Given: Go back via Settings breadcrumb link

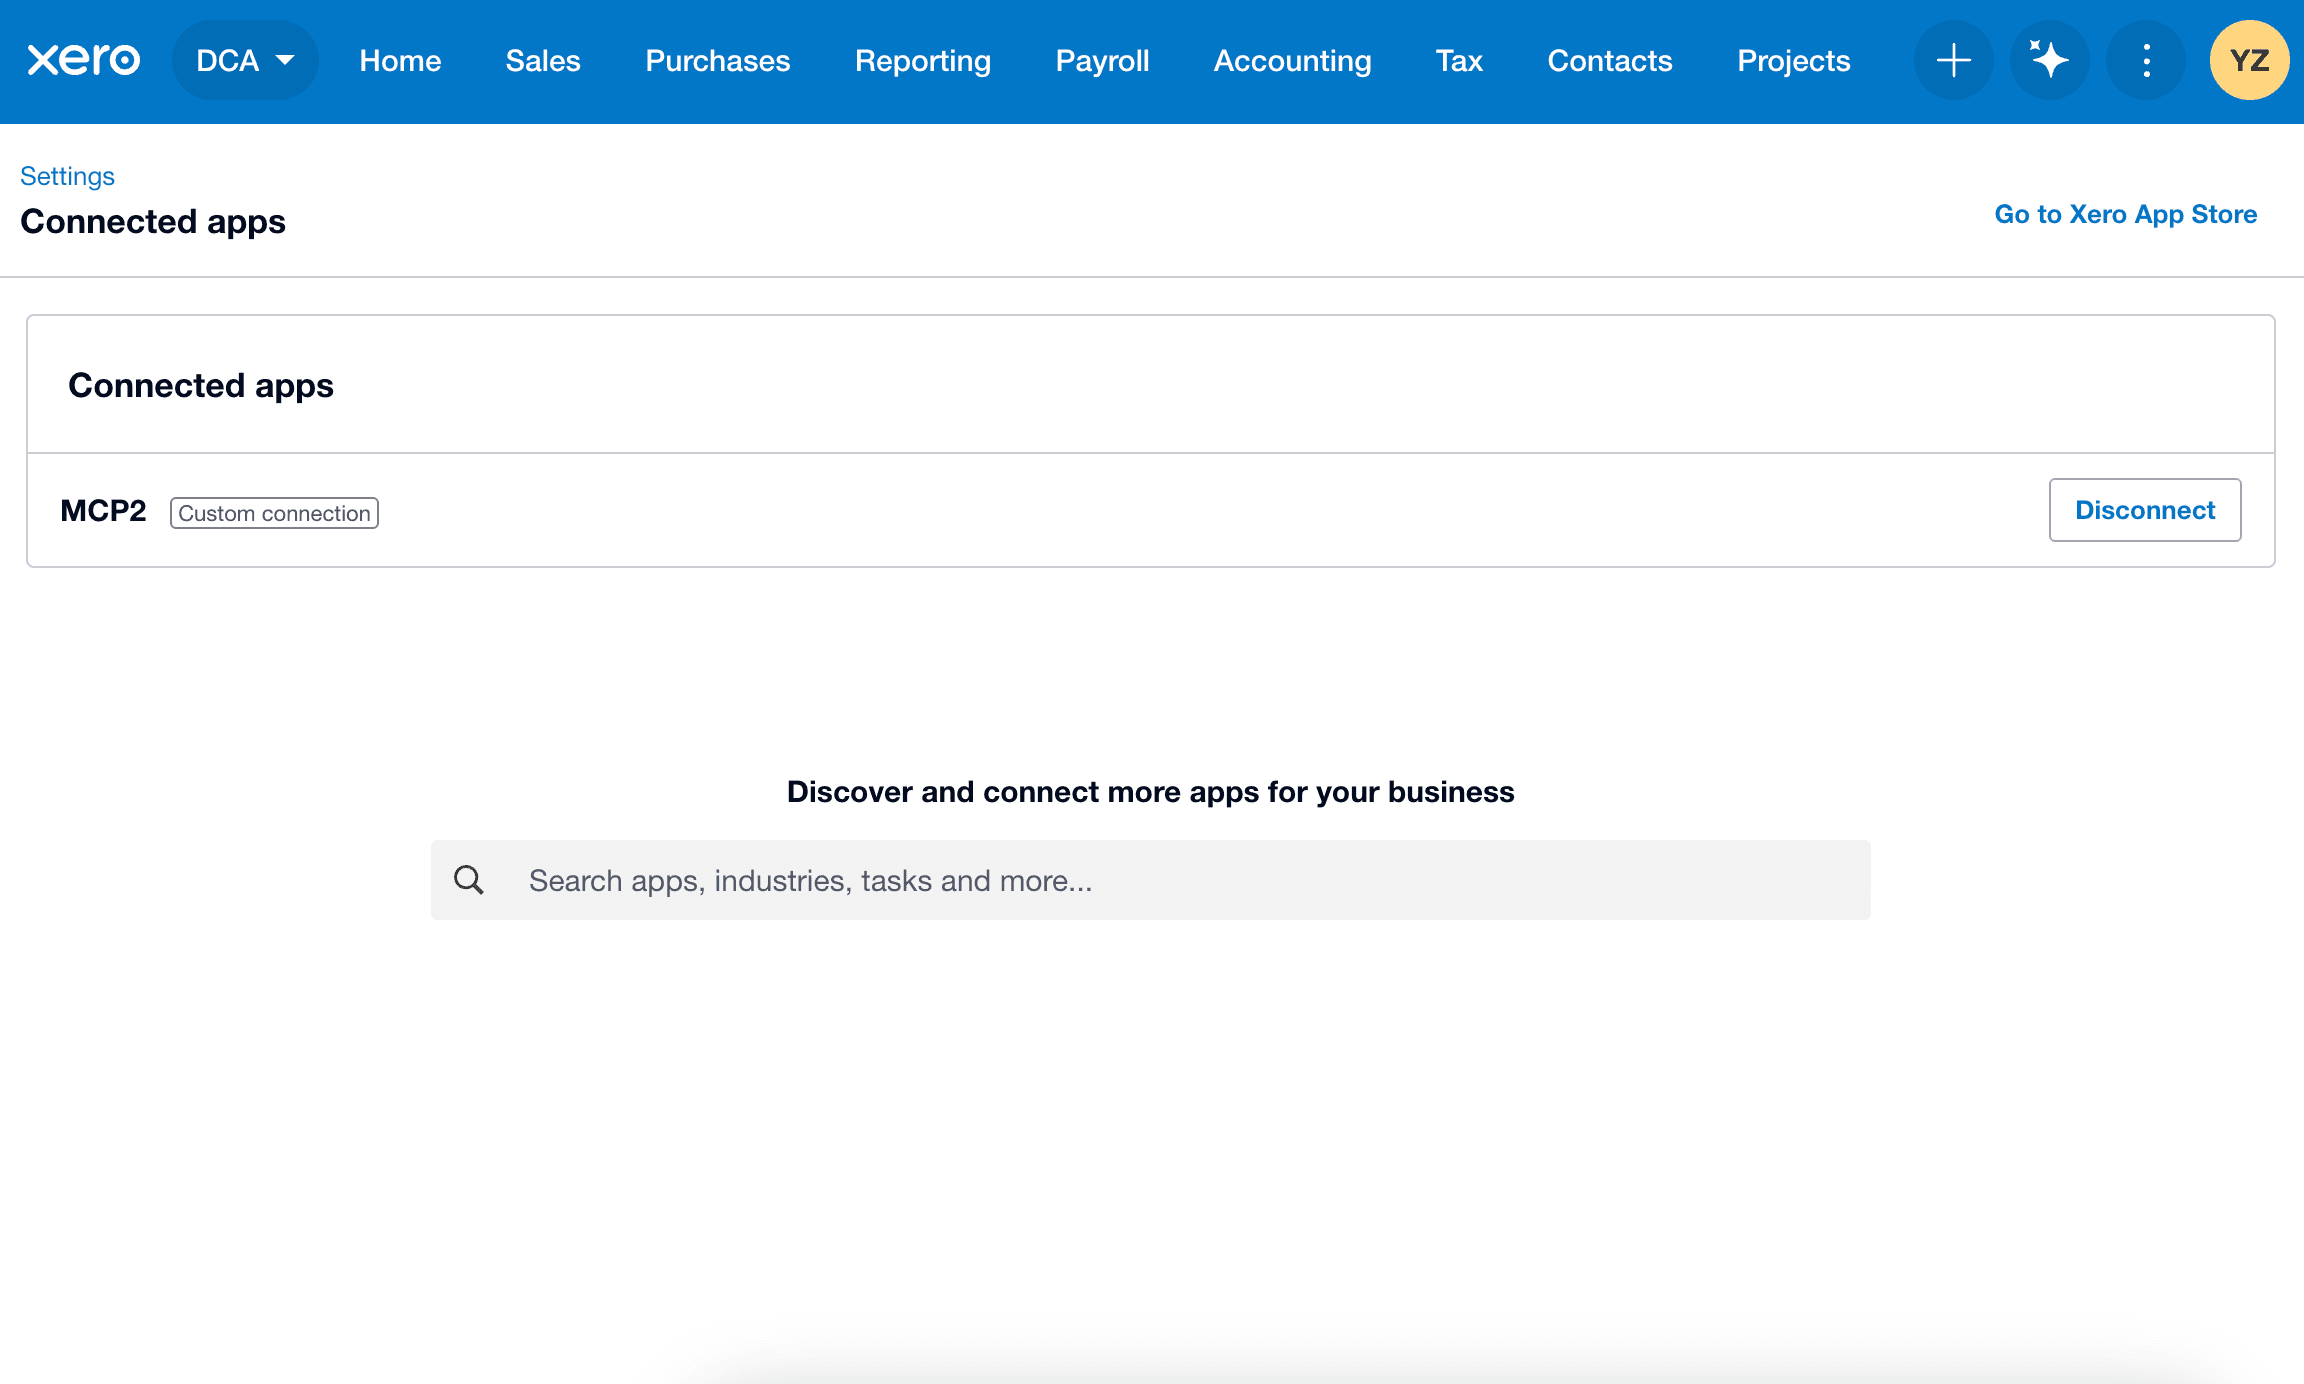Looking at the screenshot, I should (x=67, y=176).
